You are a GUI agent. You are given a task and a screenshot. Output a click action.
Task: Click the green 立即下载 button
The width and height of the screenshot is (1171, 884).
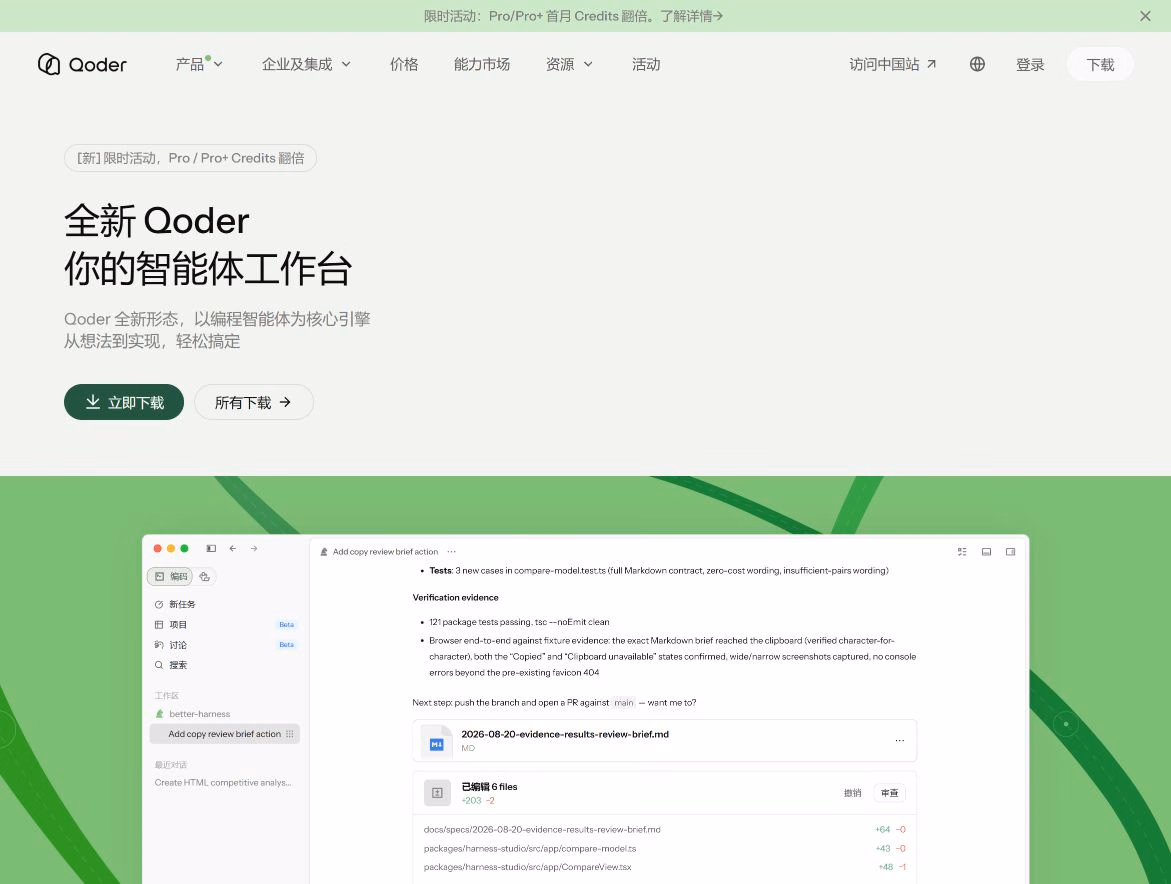click(x=124, y=402)
